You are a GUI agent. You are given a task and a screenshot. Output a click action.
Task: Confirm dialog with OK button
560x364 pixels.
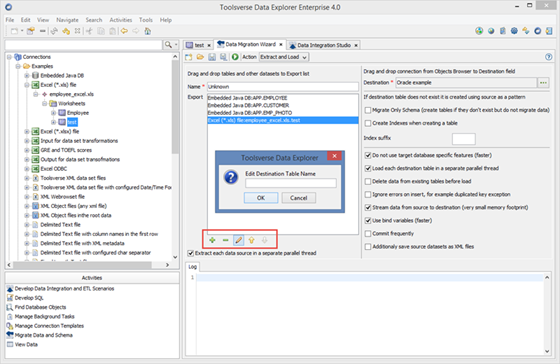261,198
